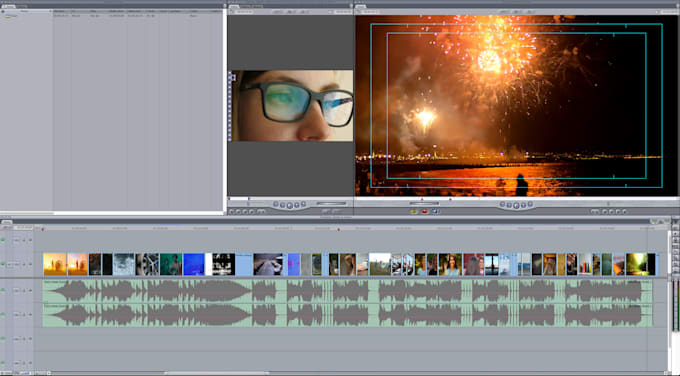This screenshot has height=376, width=680.
Task: Toggle visibility of the top video track
Action: (x=3, y=240)
